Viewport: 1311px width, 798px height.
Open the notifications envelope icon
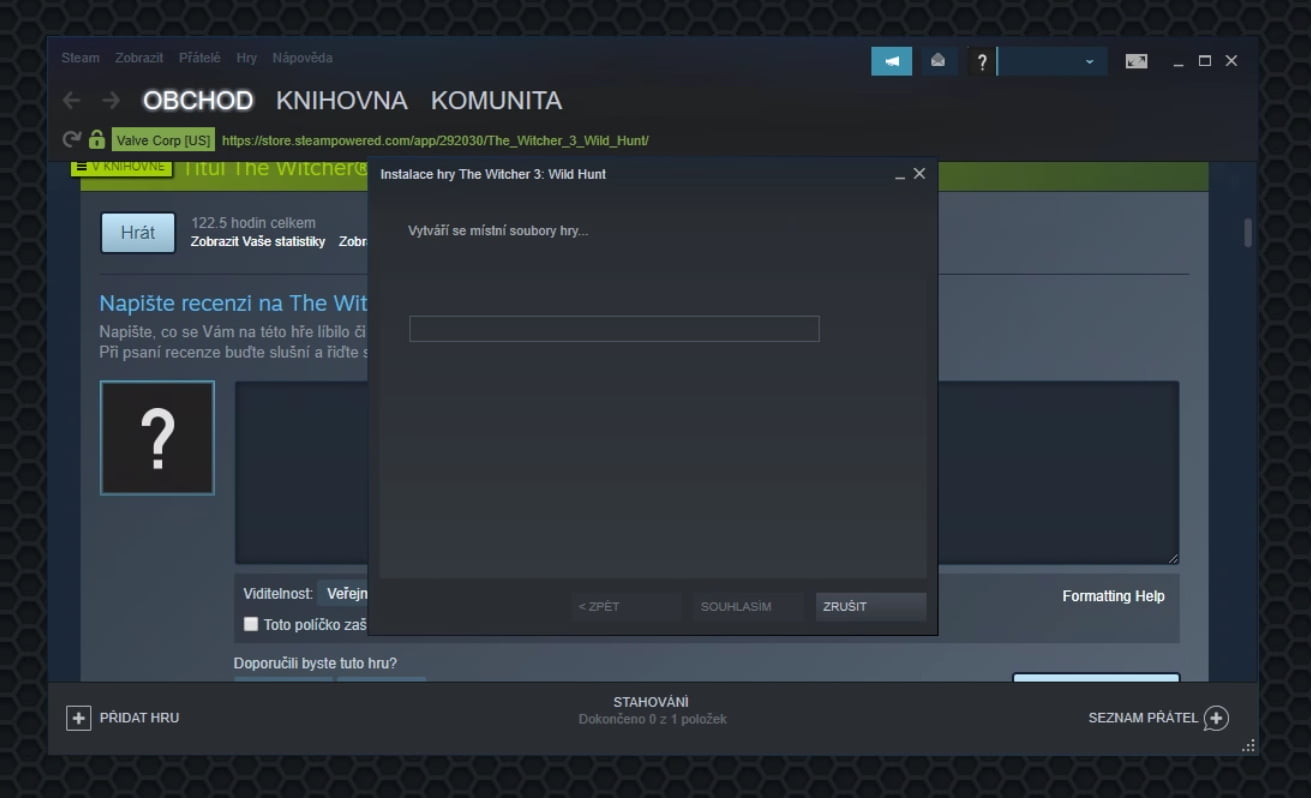click(x=937, y=60)
